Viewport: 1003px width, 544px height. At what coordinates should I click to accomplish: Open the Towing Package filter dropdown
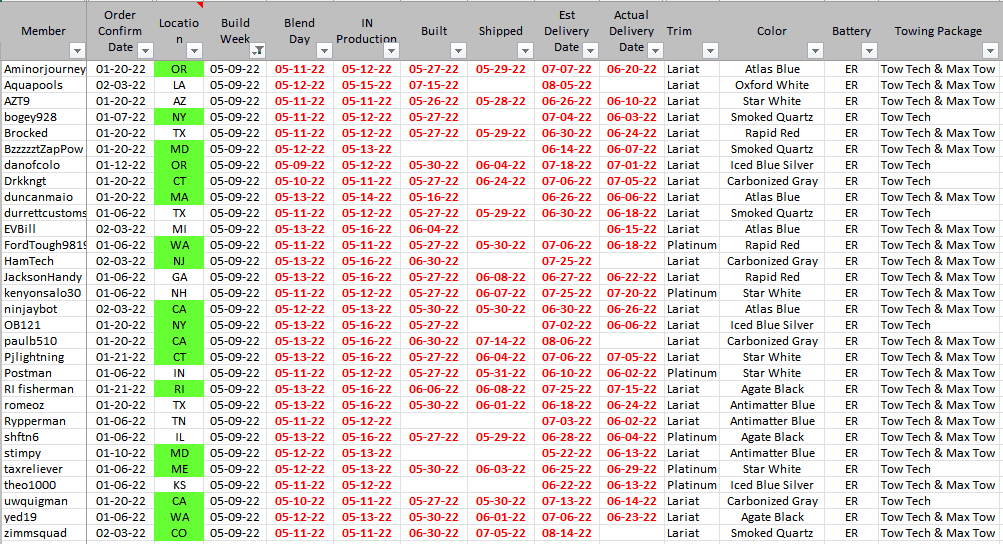tap(991, 50)
